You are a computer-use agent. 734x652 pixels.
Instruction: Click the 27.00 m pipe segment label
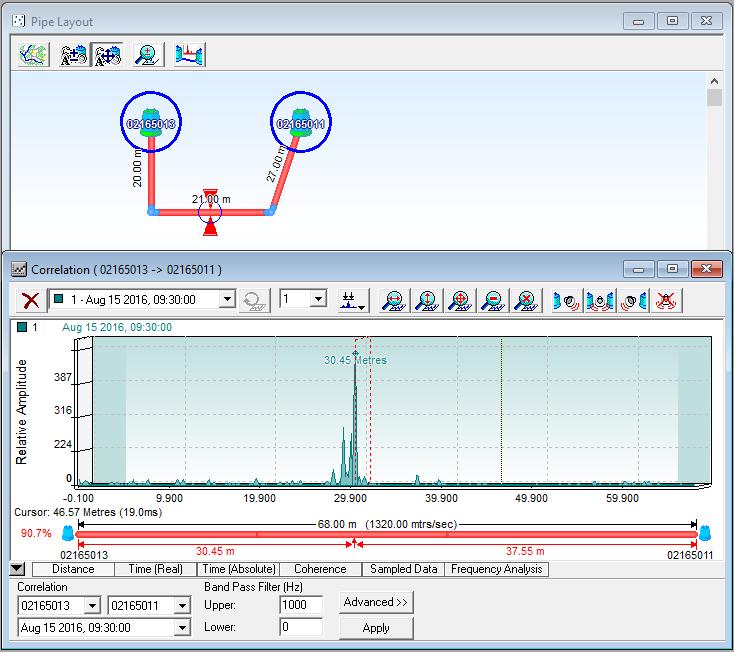click(x=276, y=164)
